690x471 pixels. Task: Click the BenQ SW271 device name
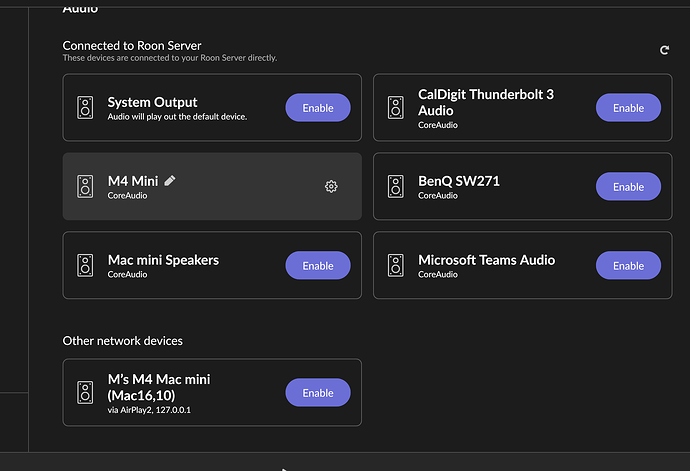coord(459,181)
